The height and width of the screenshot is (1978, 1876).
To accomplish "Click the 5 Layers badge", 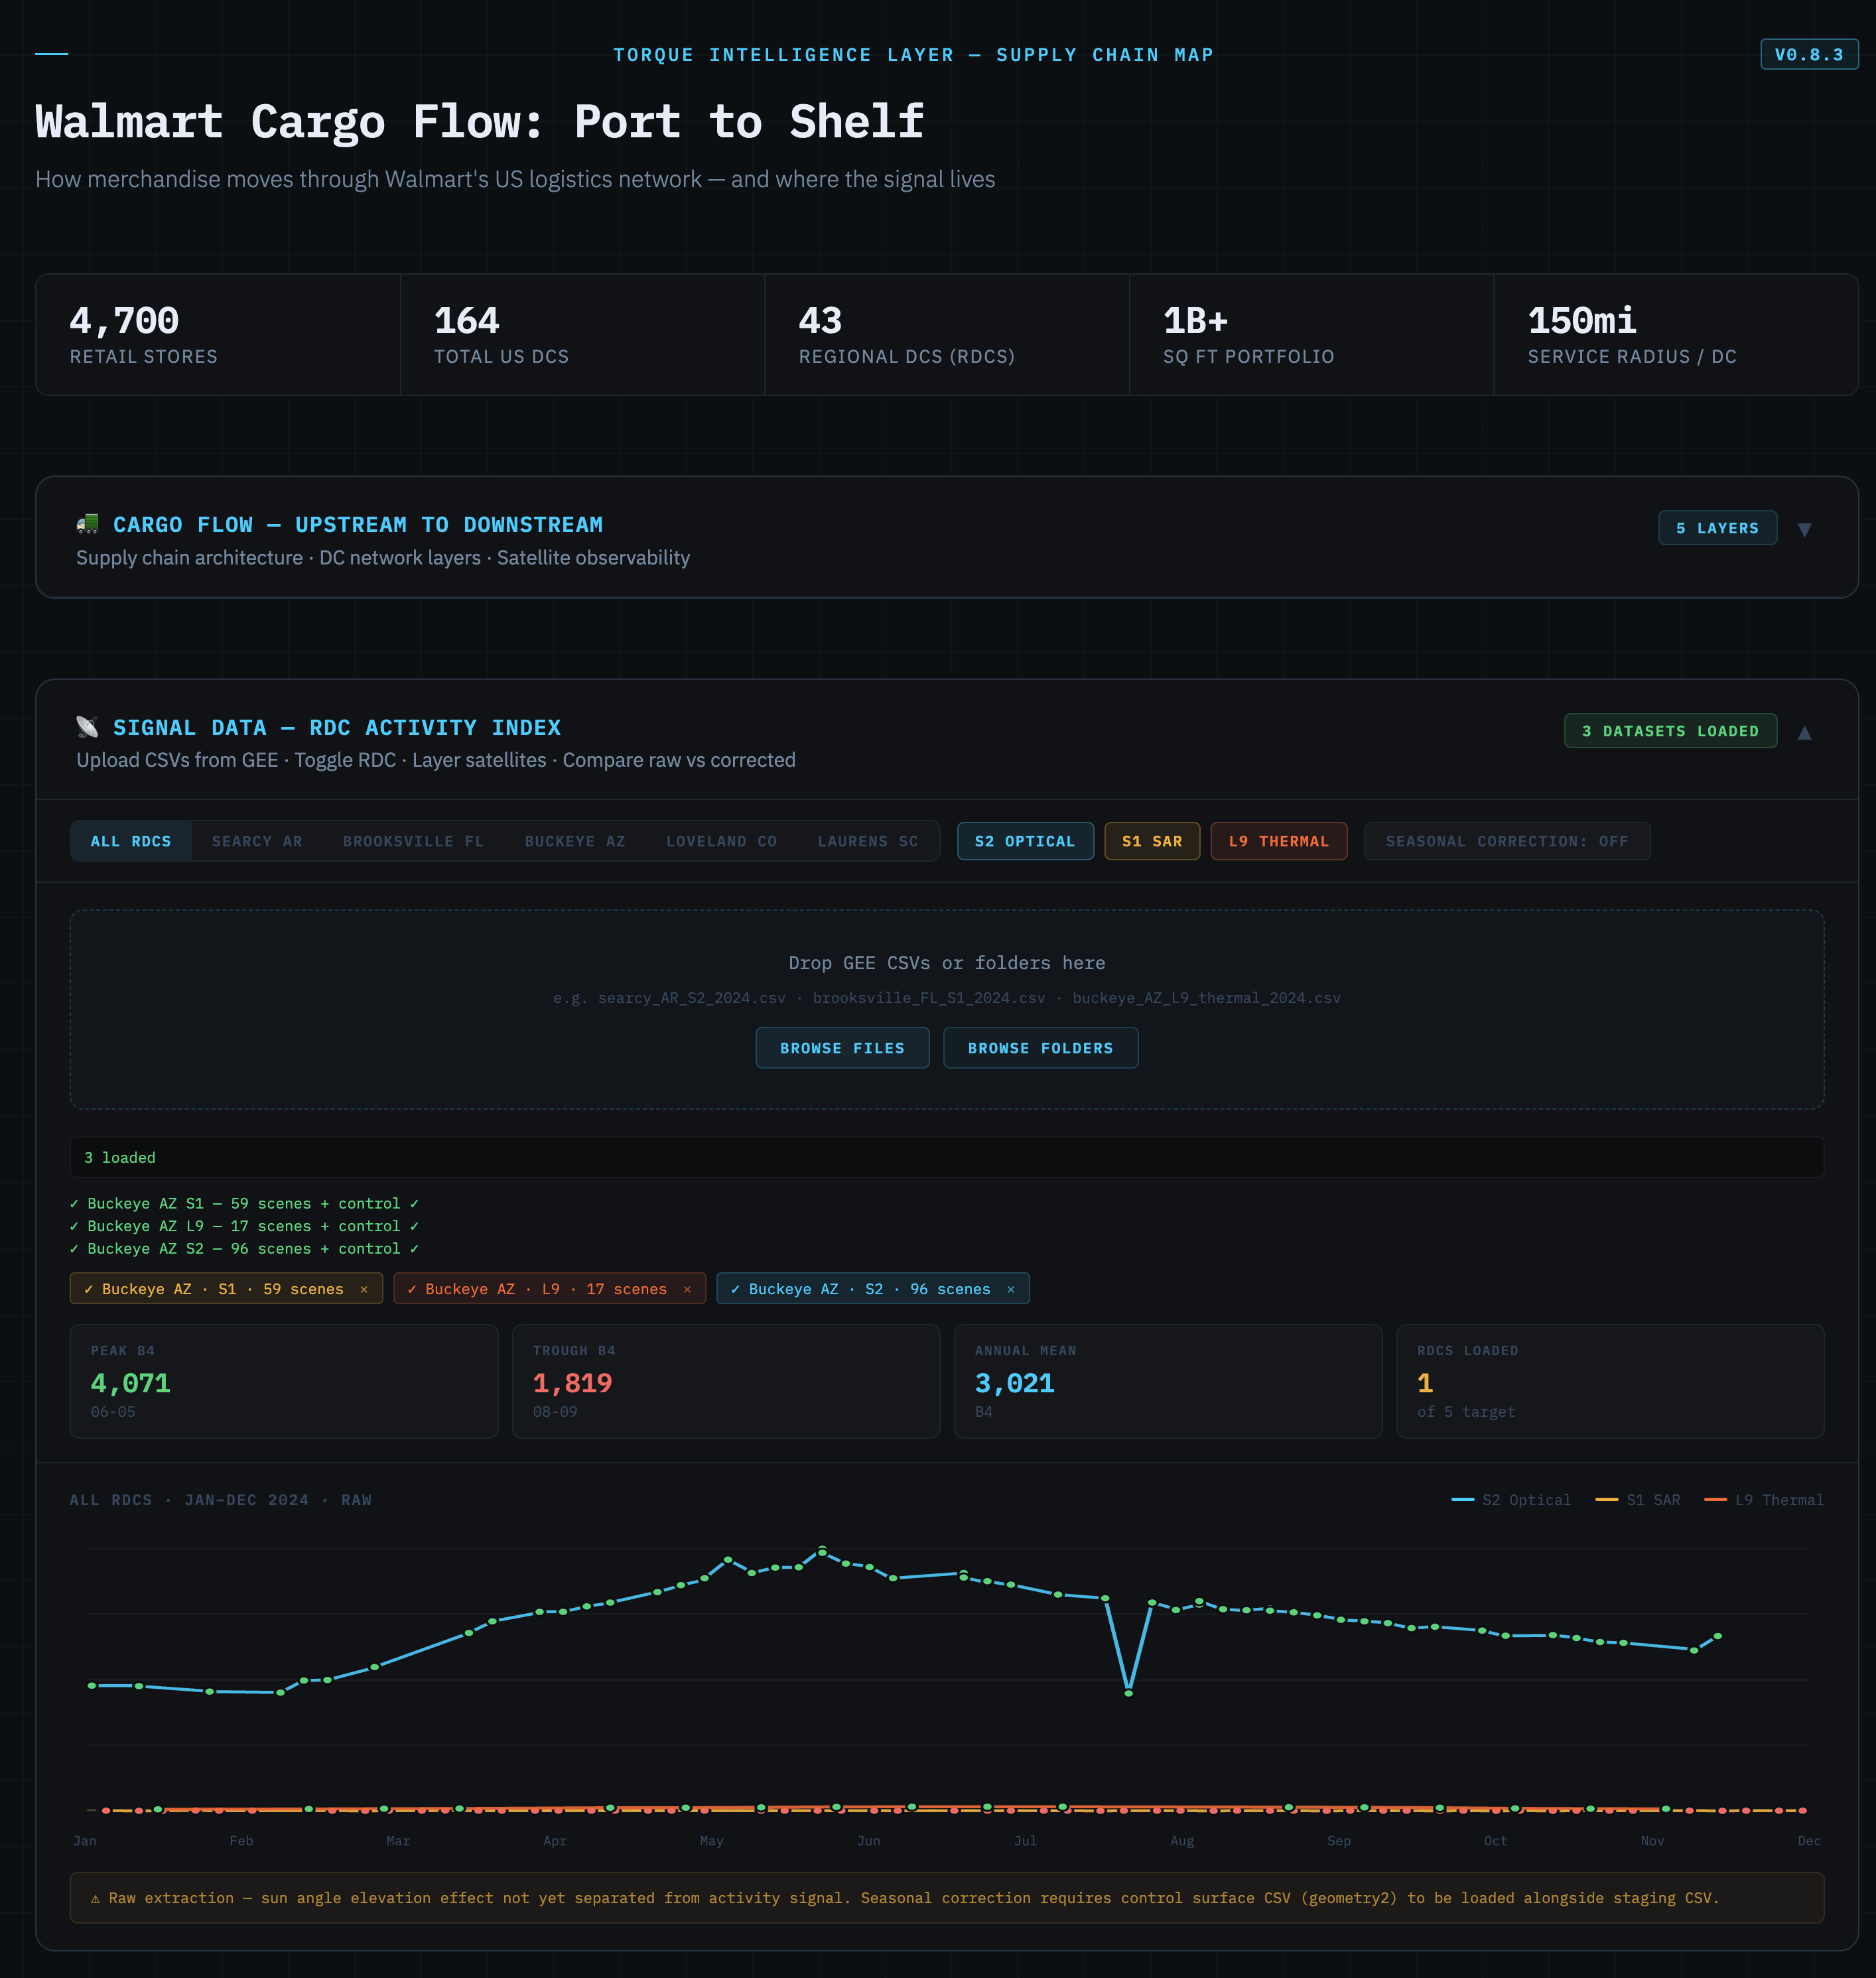I will click(x=1716, y=528).
